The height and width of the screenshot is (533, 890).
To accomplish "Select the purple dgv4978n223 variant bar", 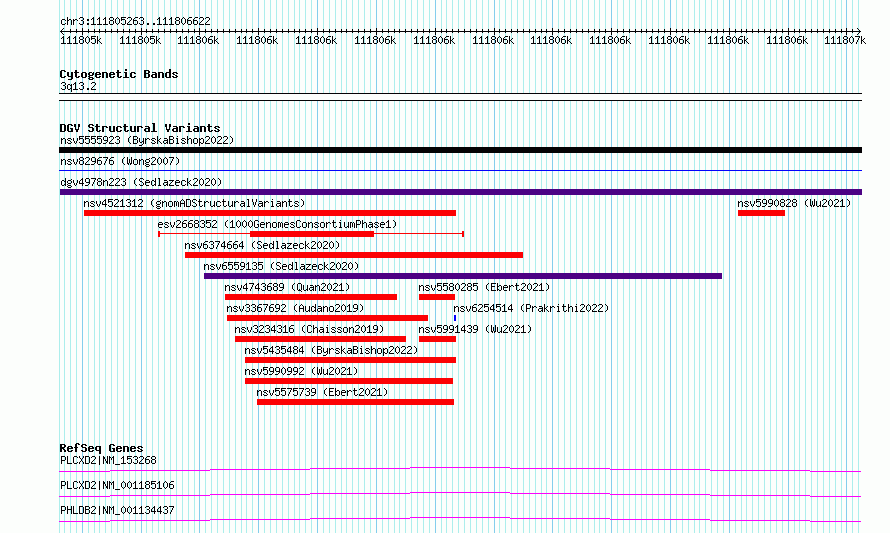I will (x=461, y=192).
